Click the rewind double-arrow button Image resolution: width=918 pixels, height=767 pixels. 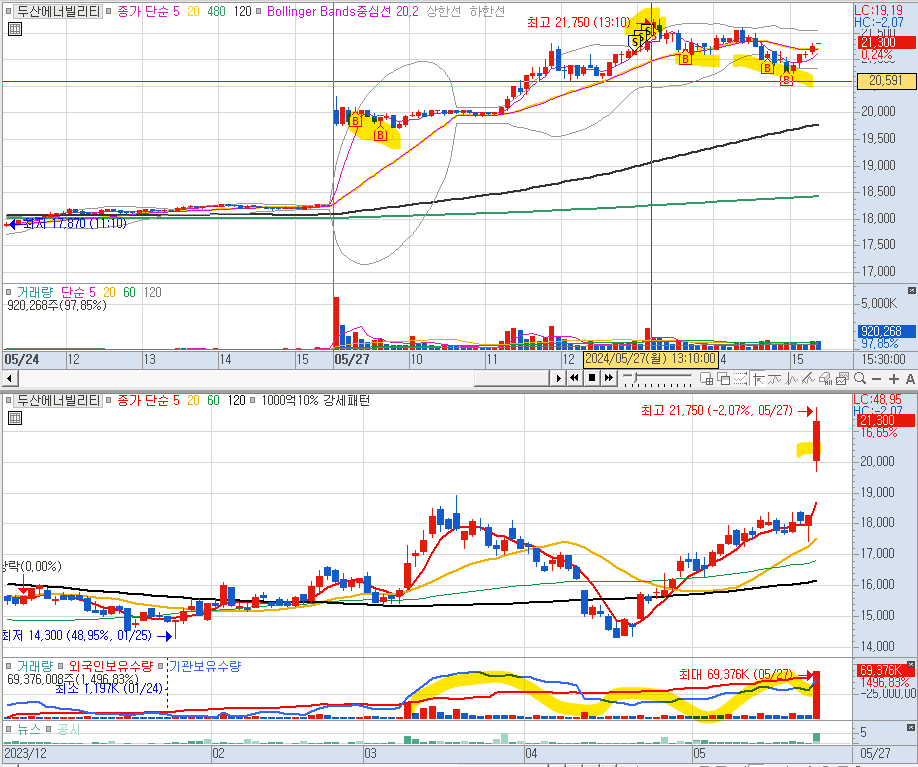click(x=575, y=378)
